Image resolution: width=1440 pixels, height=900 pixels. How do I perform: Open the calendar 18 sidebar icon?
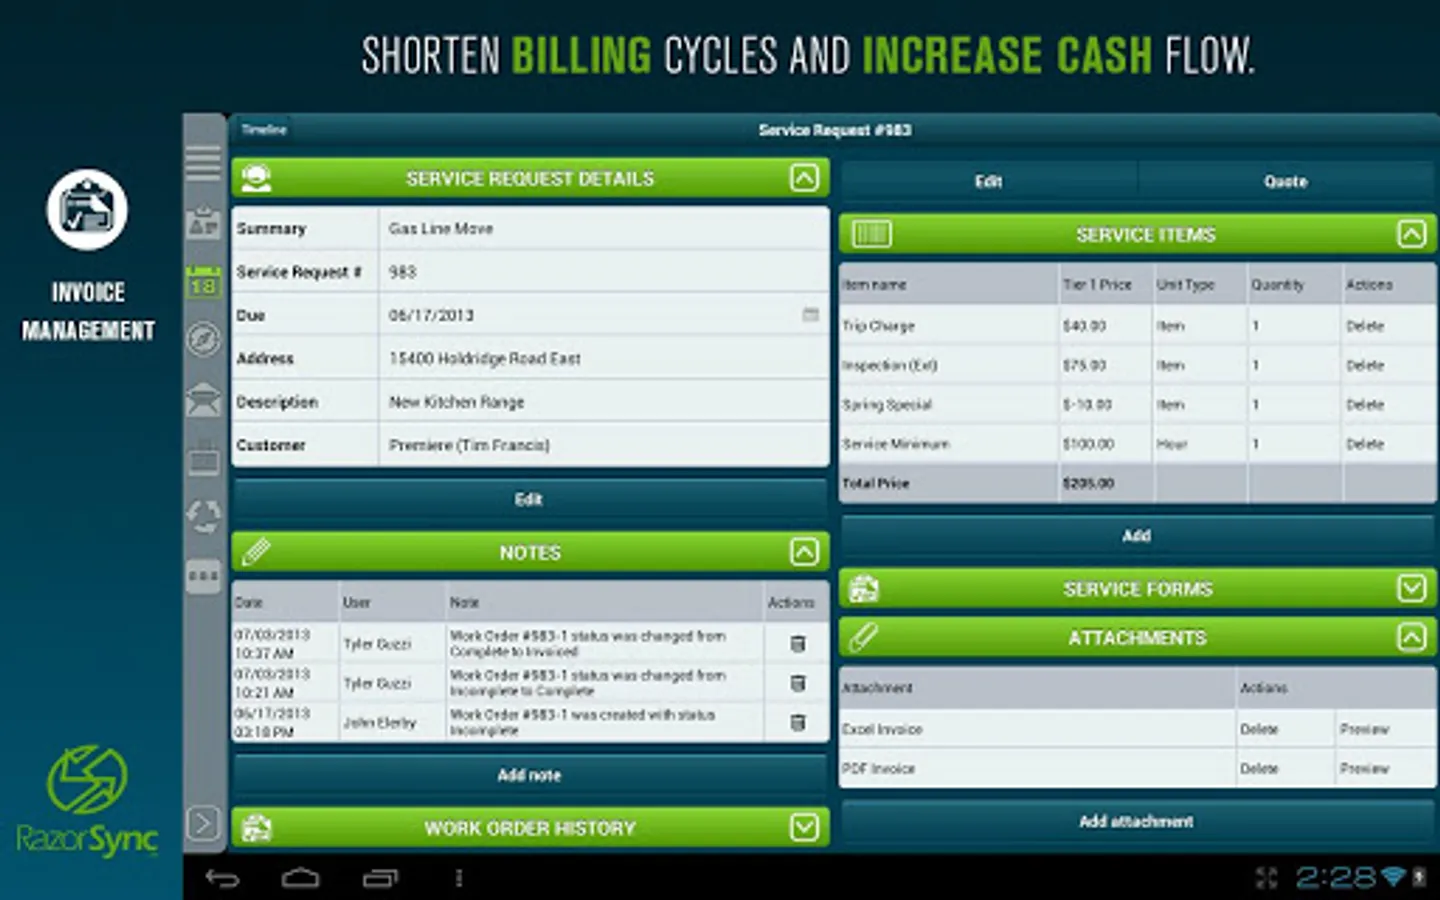coord(203,282)
